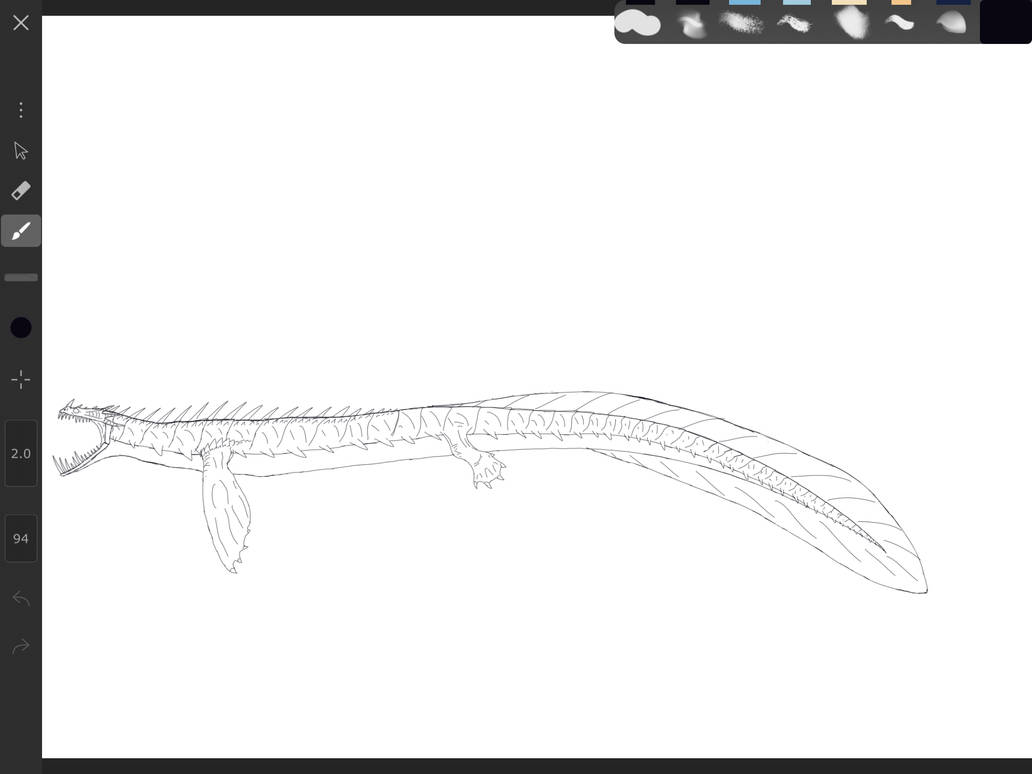The width and height of the screenshot is (1032, 774).
Task: Undo the last stroke
Action: click(21, 599)
